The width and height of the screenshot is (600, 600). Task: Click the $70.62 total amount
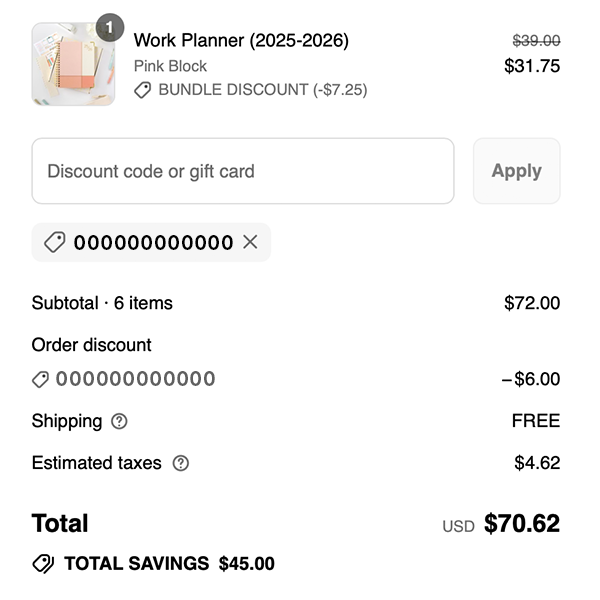(x=521, y=524)
